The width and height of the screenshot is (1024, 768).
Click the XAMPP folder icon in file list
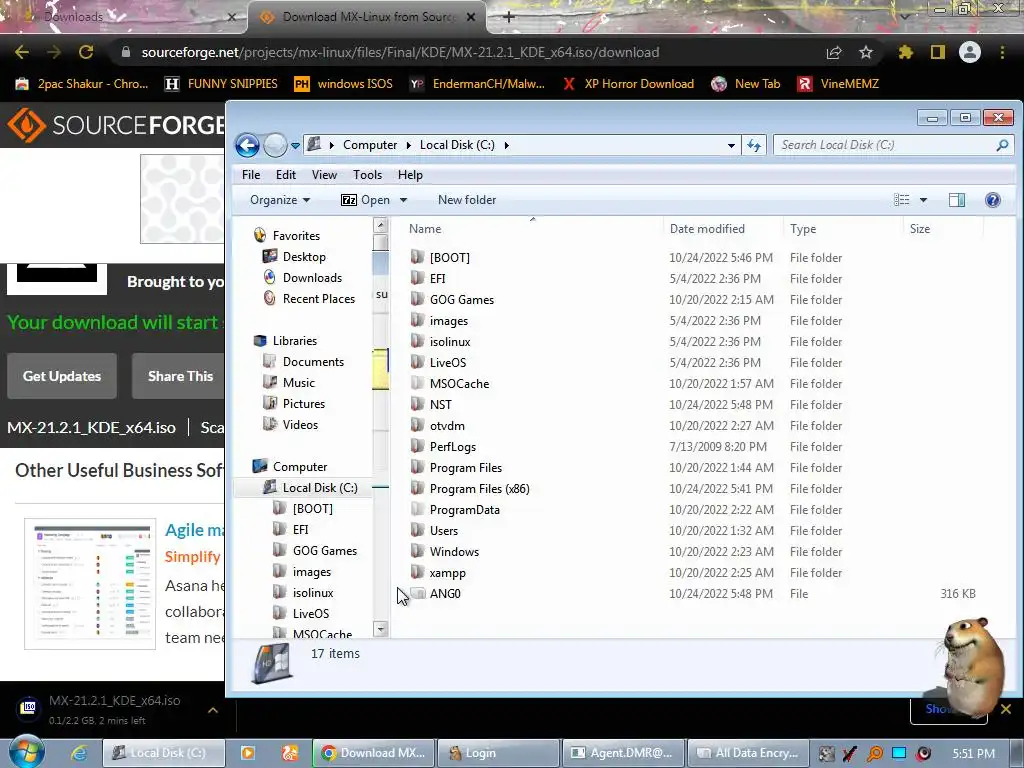pos(417,572)
